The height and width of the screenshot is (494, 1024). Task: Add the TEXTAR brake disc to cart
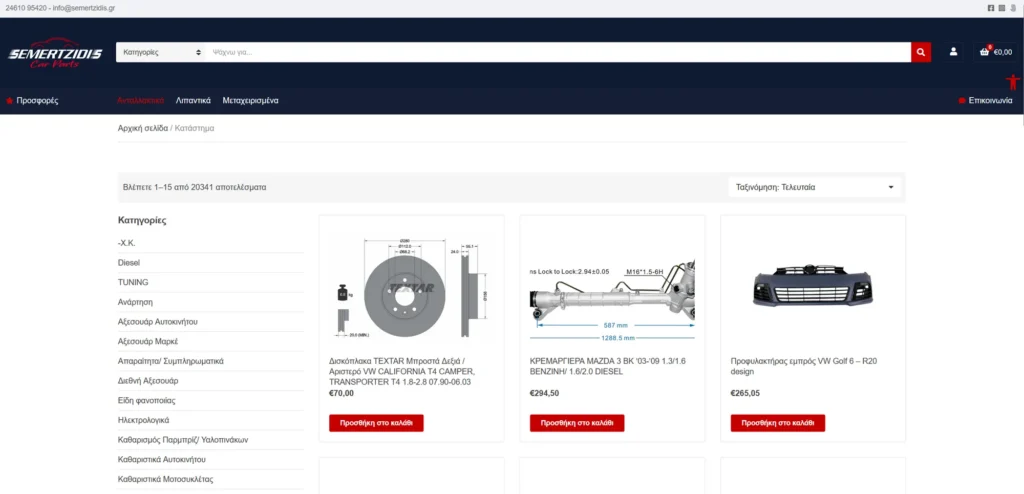[x=376, y=423]
